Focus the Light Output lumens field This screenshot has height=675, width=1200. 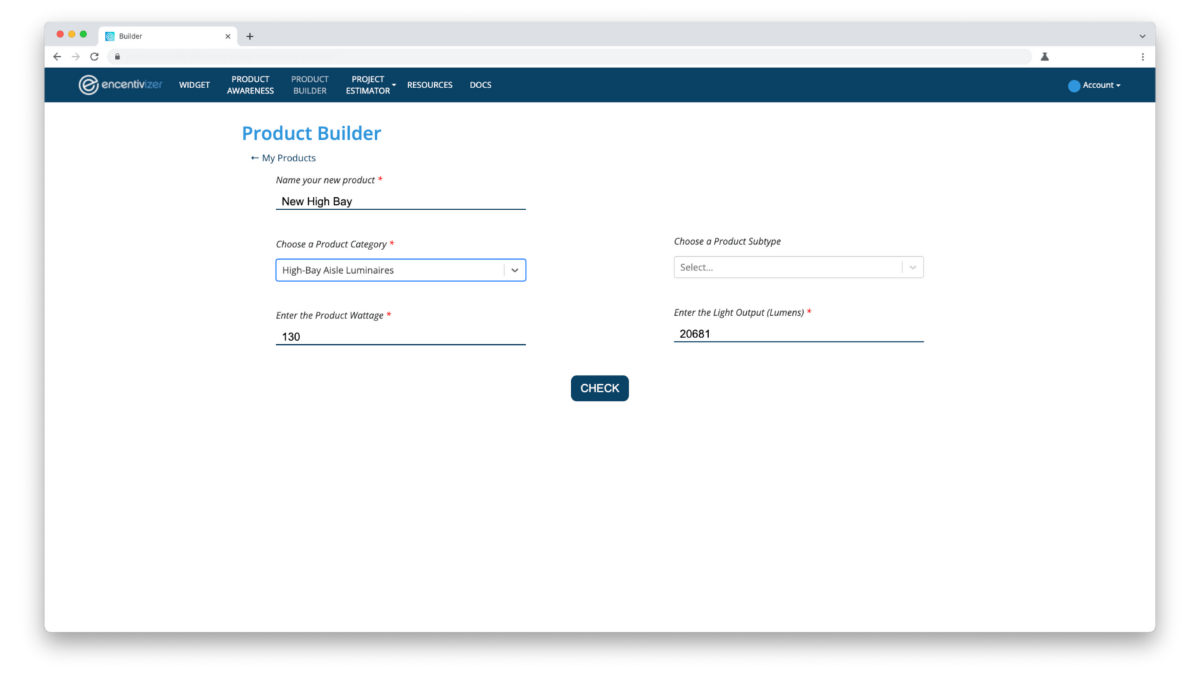[798, 334]
